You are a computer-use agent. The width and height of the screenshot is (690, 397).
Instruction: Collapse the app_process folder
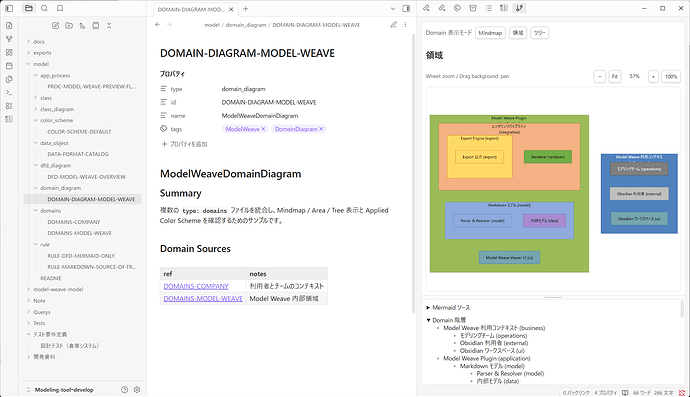point(36,75)
